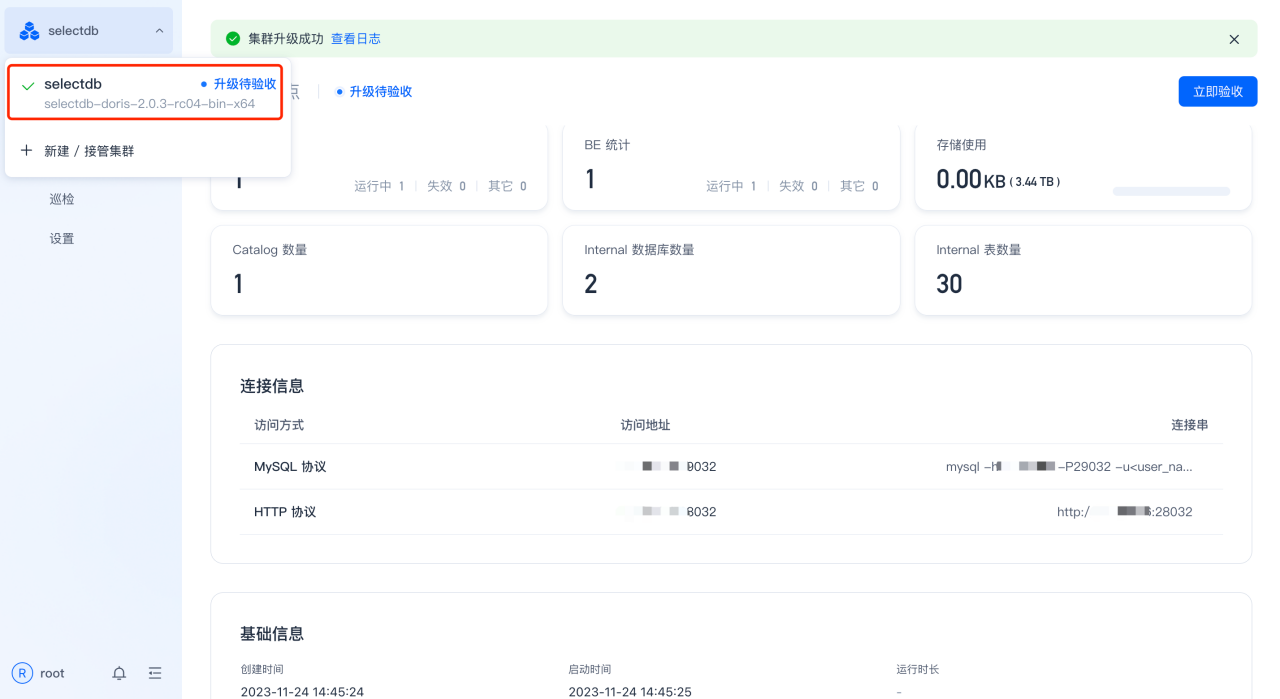This screenshot has width=1280, height=699.
Task: Click the root username label
Action: click(x=52, y=673)
